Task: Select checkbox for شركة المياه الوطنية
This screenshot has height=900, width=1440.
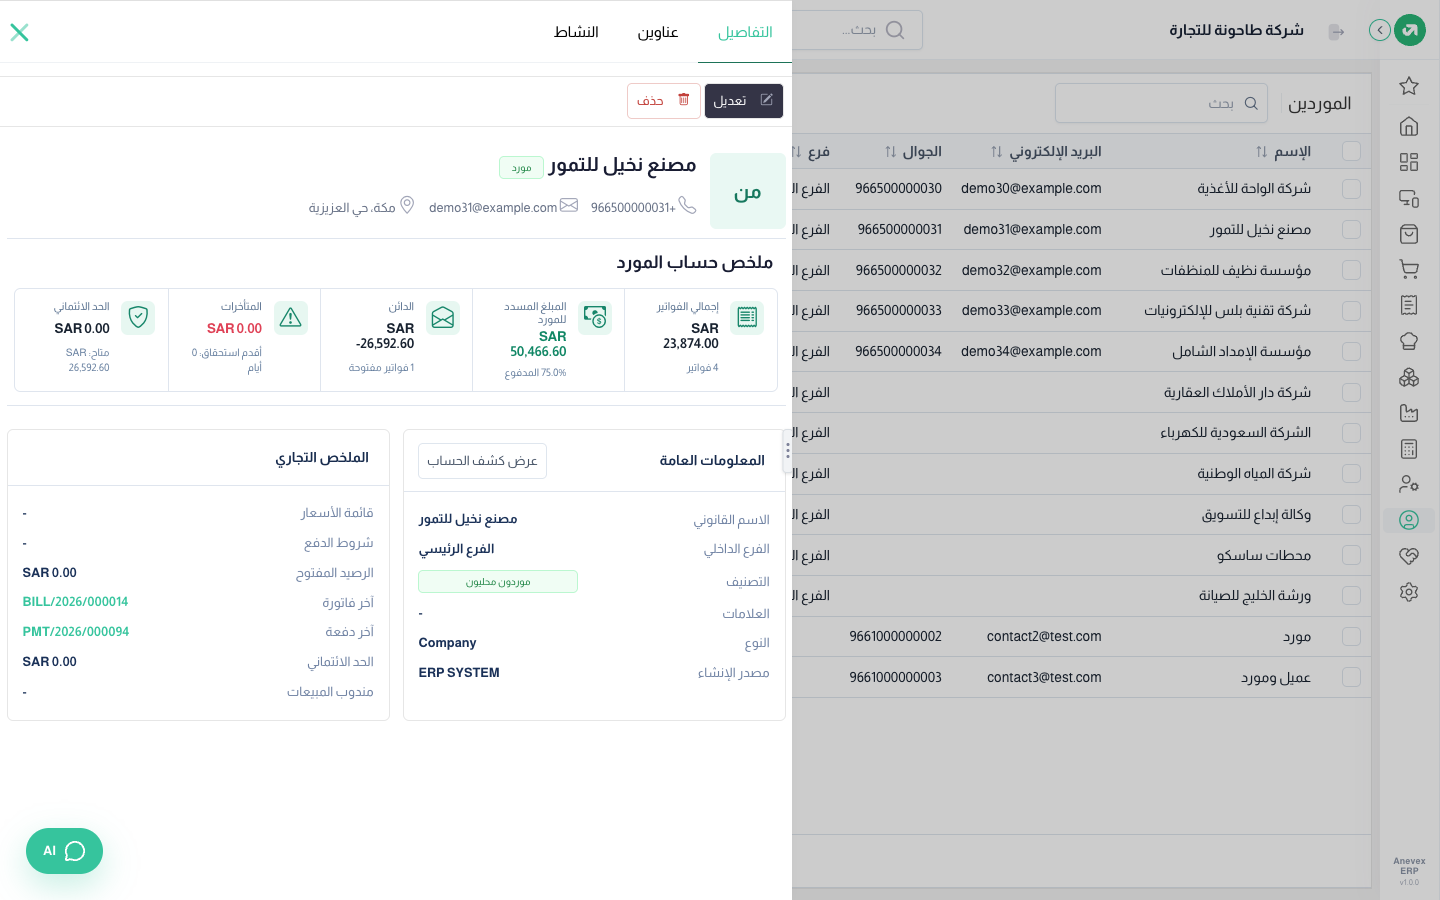Action: tap(1351, 474)
